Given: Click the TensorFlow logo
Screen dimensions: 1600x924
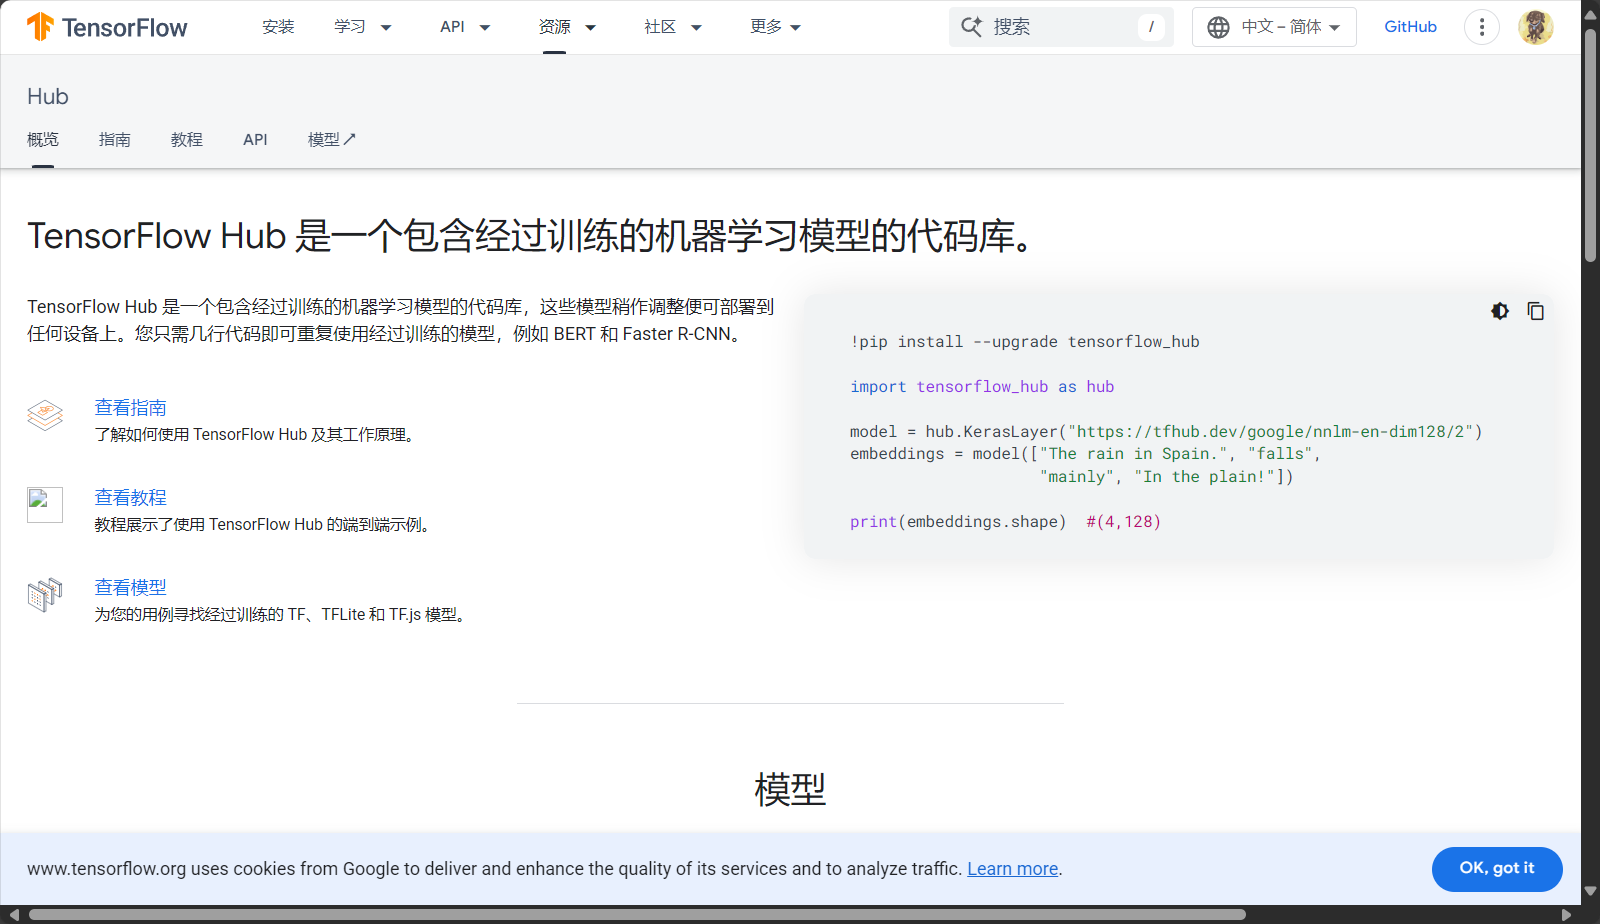Looking at the screenshot, I should (x=107, y=27).
